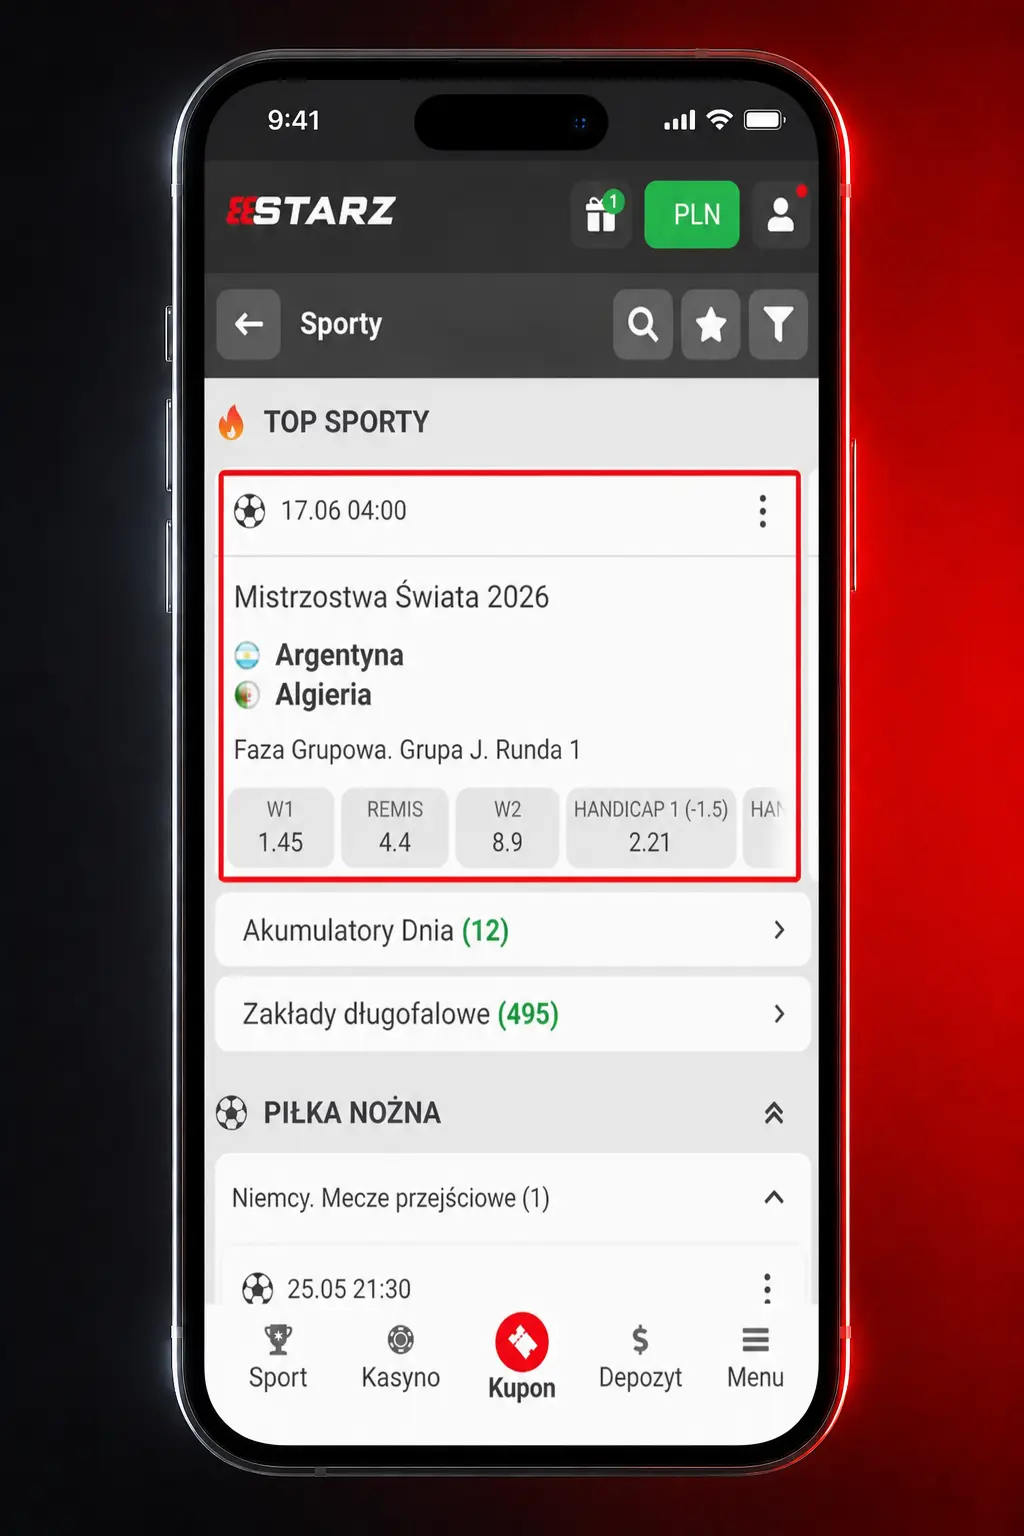The height and width of the screenshot is (1536, 1024).
Task: Collapse the PIŁKA NOŻNA section
Action: 774,1112
